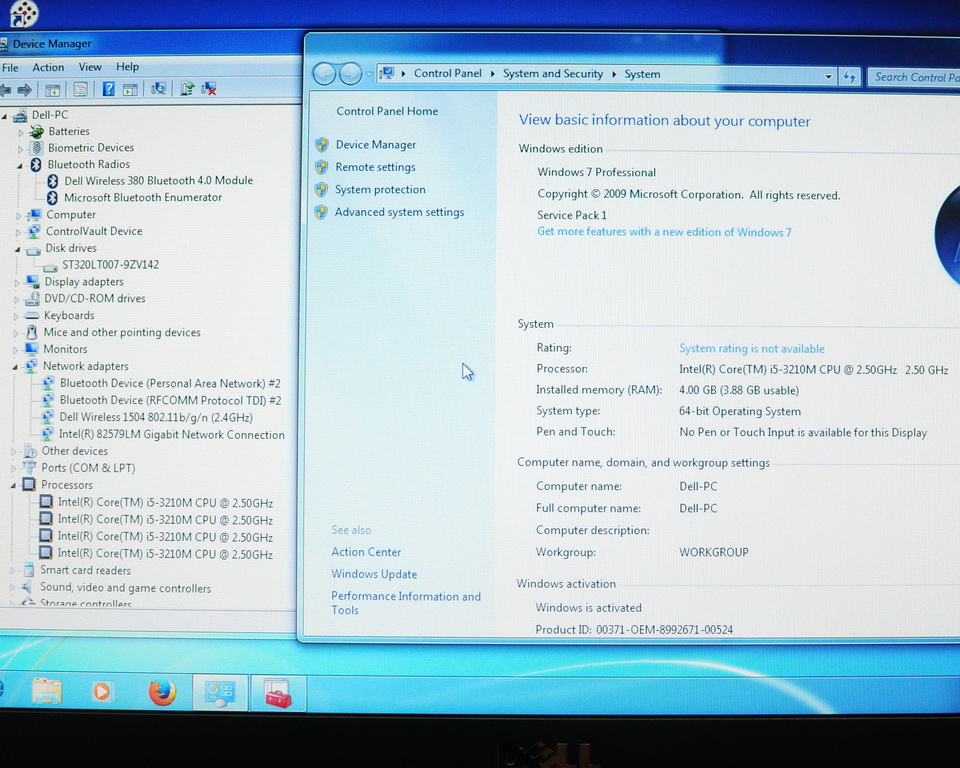
Task: Select 'Ports (COM & LPT)' label in device tree
Action: (x=88, y=468)
